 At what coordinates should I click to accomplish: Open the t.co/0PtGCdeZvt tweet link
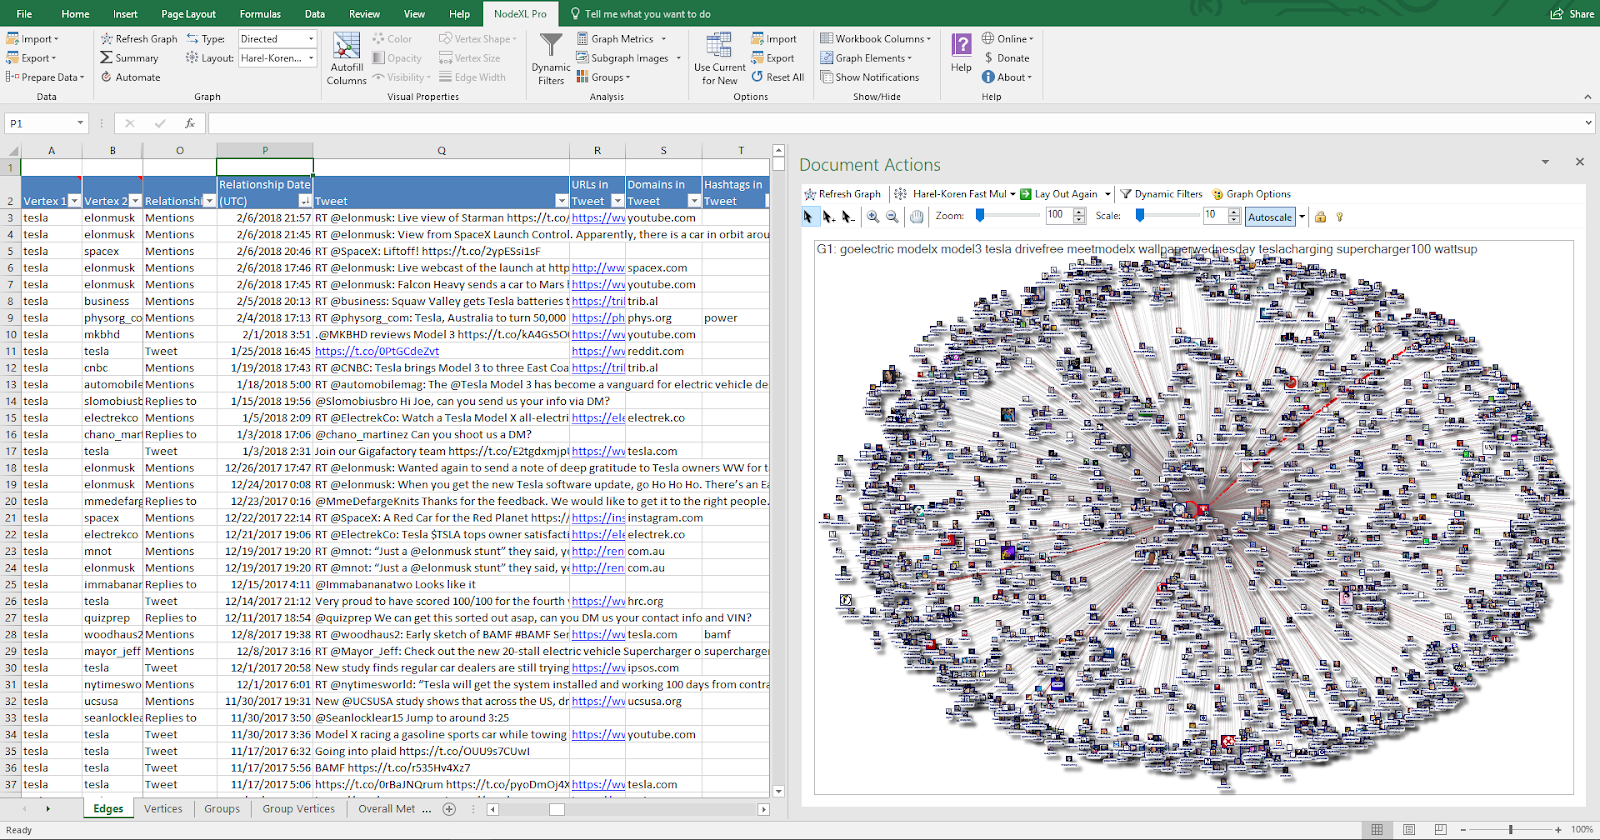click(x=377, y=351)
